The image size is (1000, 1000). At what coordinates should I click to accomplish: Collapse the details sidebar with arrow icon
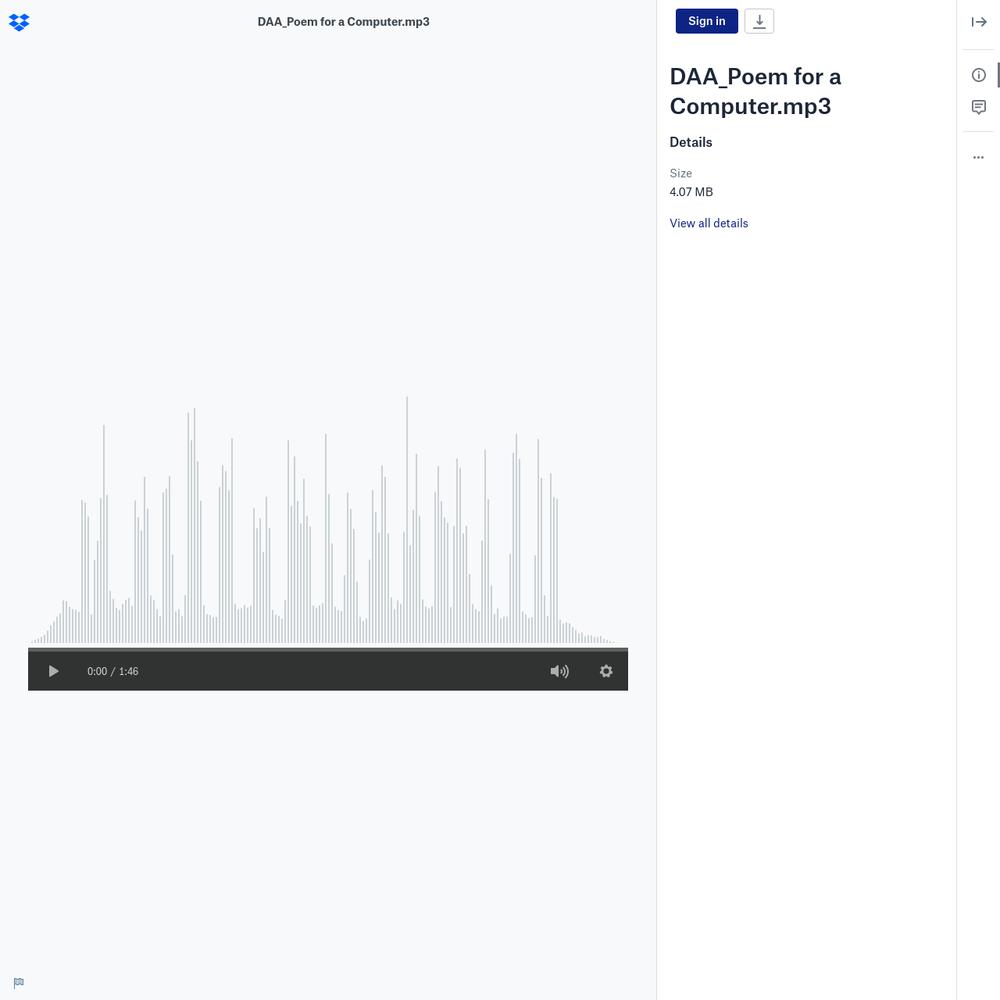[979, 22]
